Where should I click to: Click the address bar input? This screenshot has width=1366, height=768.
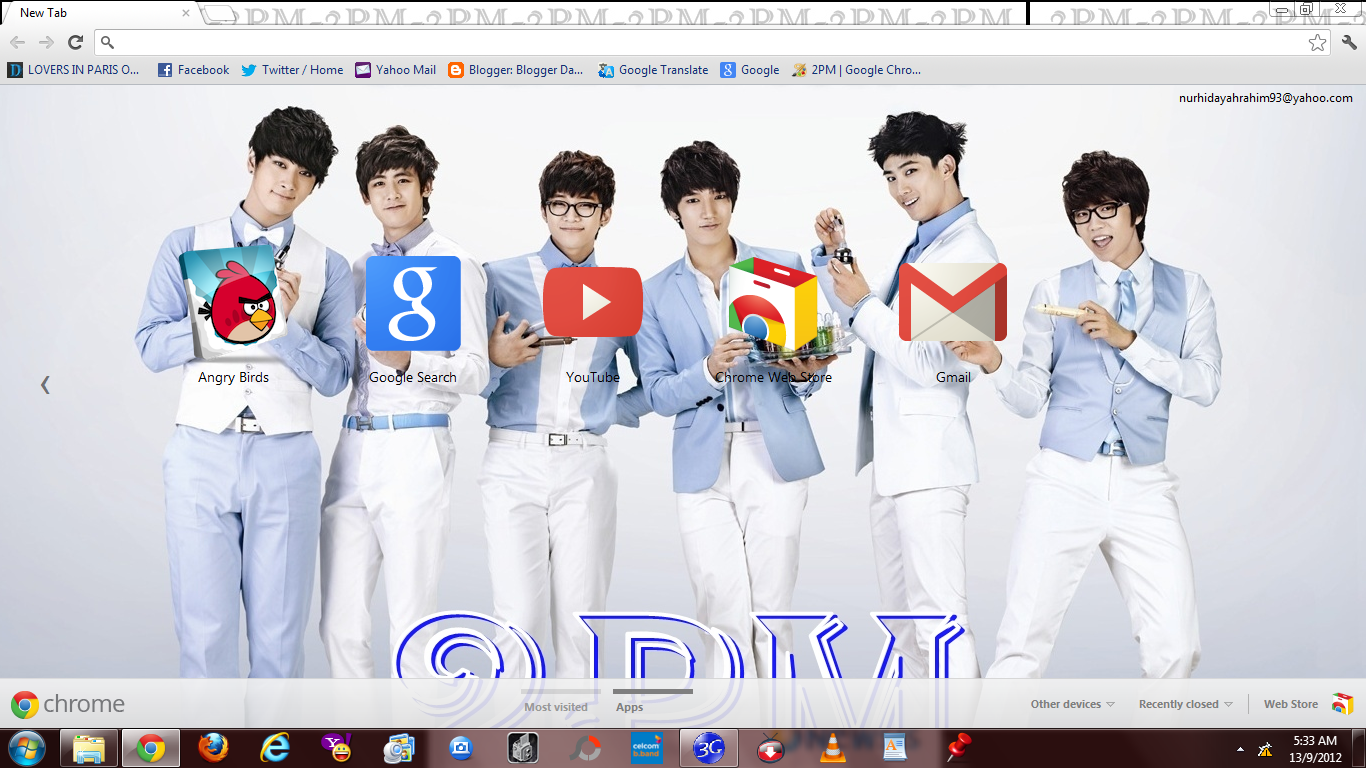pyautogui.click(x=710, y=42)
